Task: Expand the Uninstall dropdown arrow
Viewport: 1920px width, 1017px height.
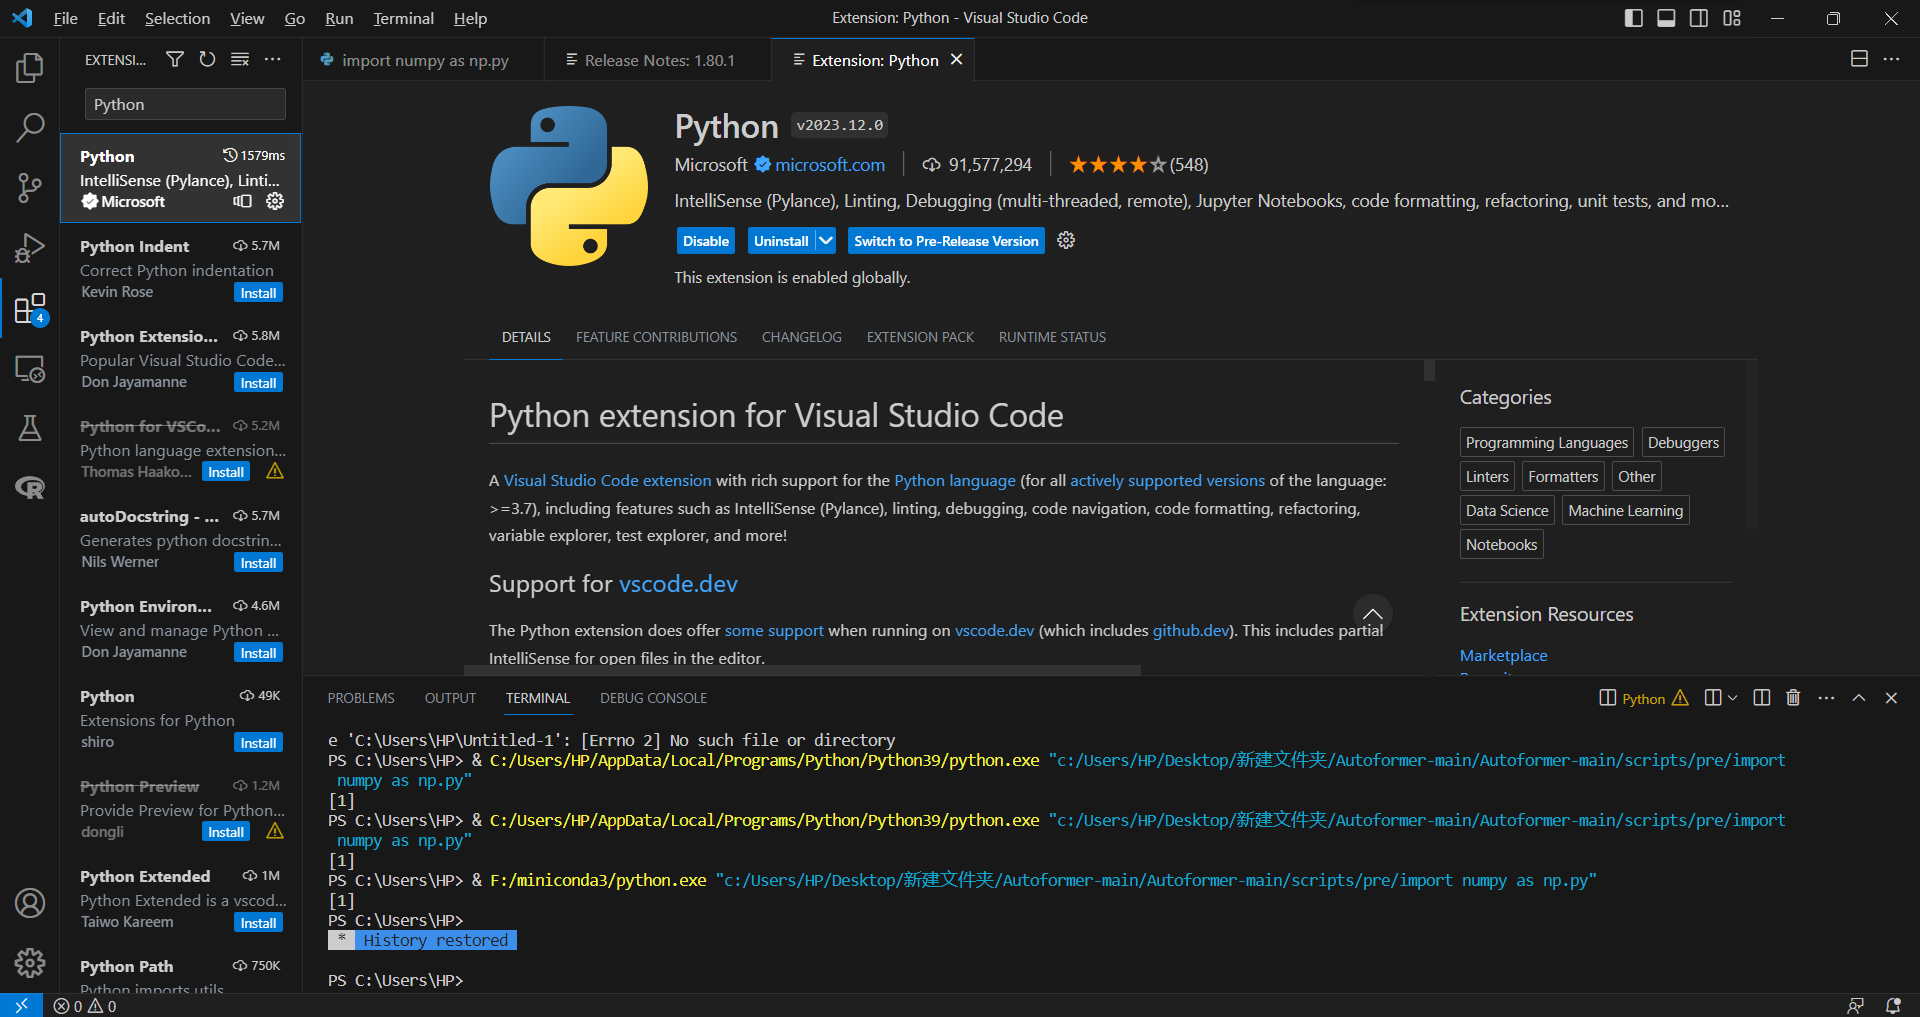Action: (826, 240)
